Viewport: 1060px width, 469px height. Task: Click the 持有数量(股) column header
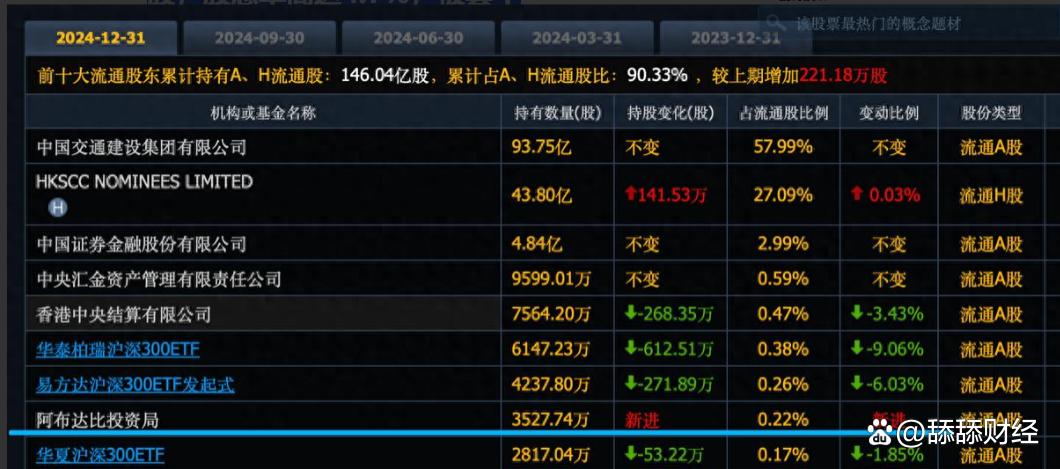click(x=557, y=113)
